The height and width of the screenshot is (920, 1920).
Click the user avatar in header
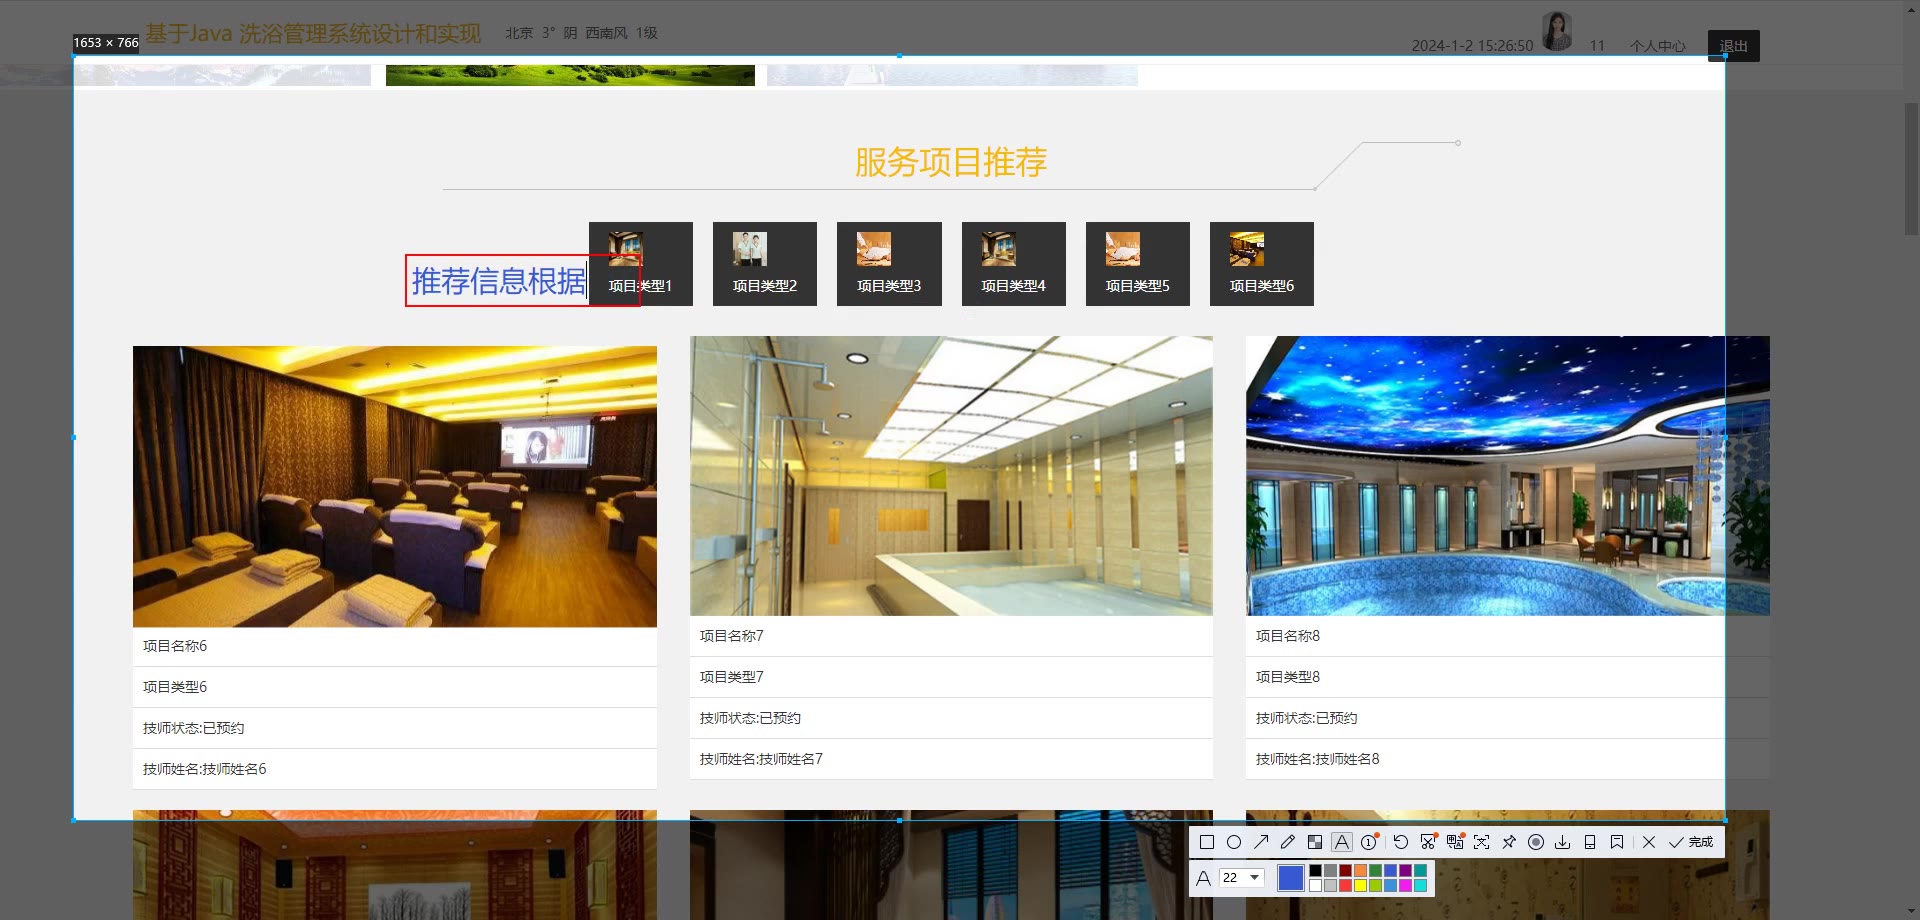[1557, 31]
